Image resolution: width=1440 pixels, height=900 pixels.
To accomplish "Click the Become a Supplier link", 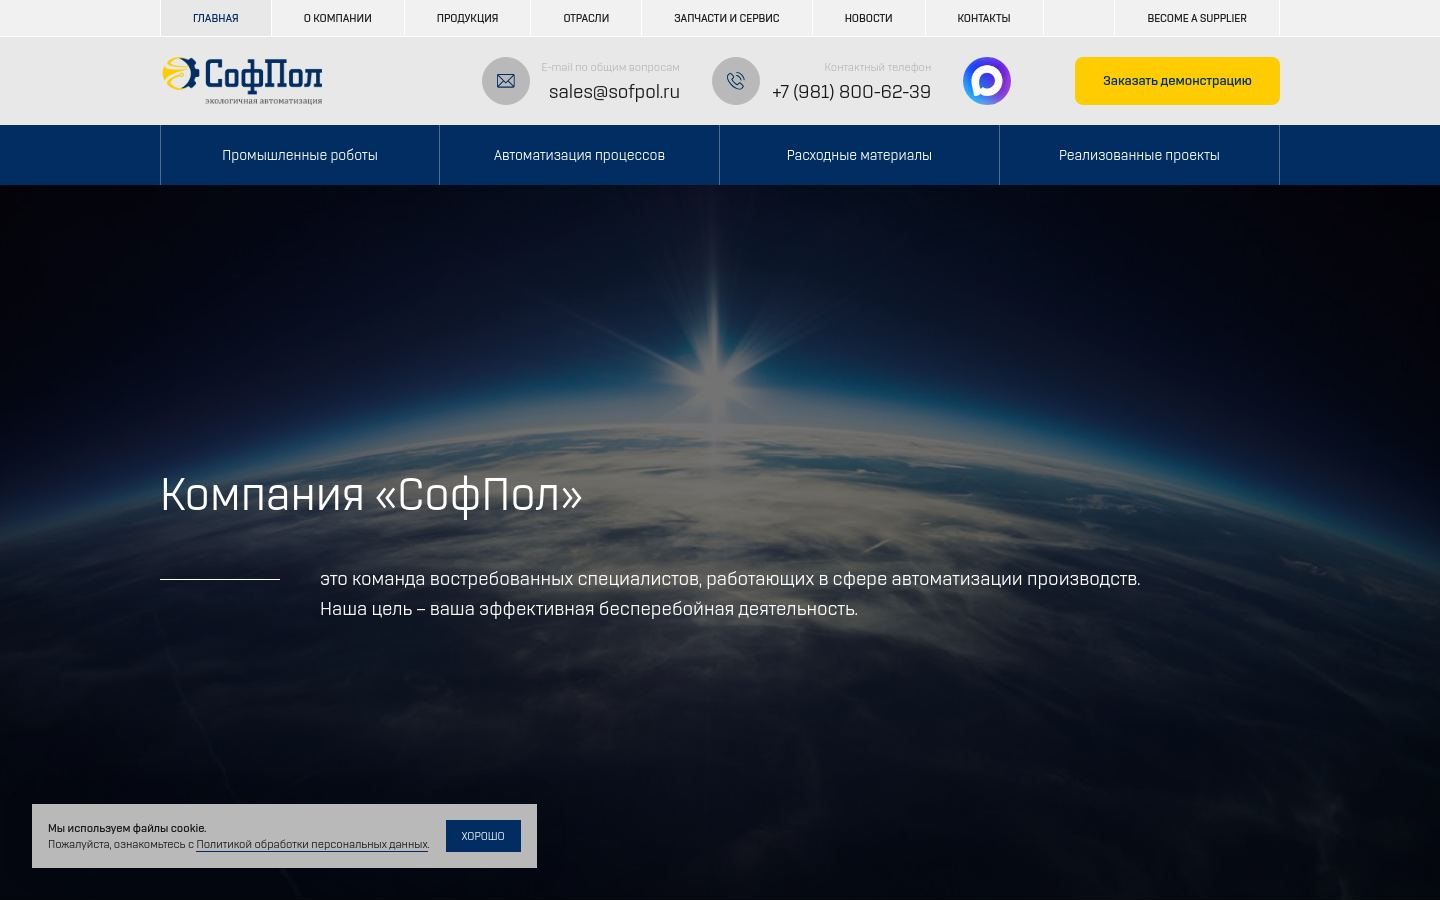I will [x=1197, y=18].
